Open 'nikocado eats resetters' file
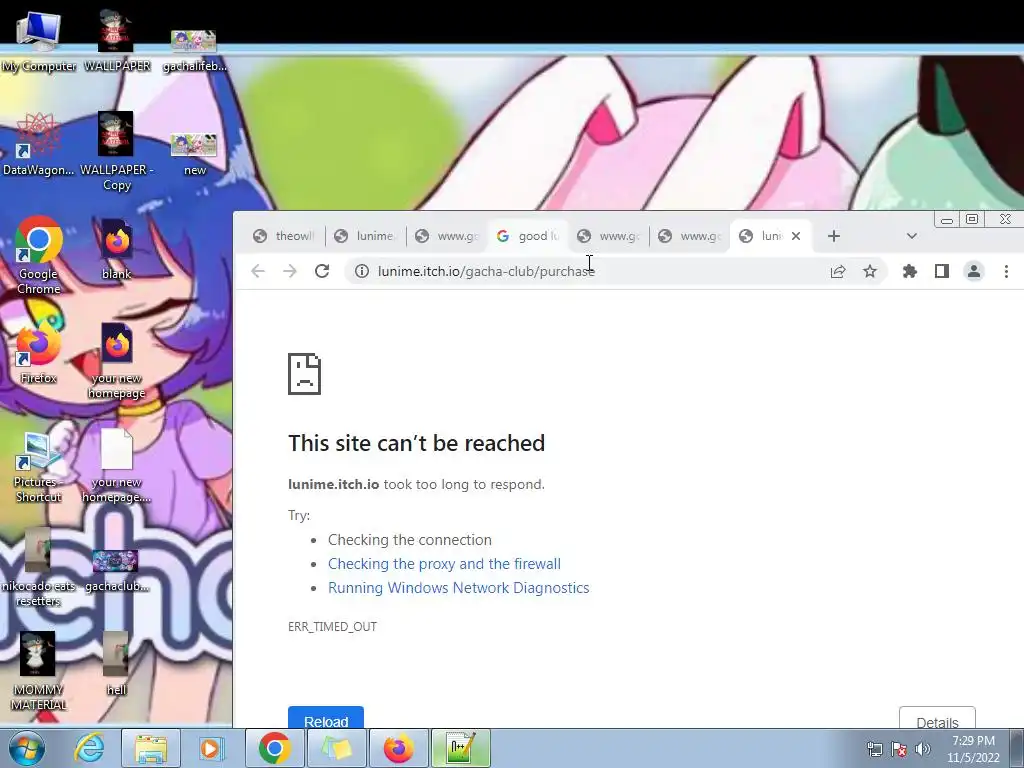 point(39,567)
